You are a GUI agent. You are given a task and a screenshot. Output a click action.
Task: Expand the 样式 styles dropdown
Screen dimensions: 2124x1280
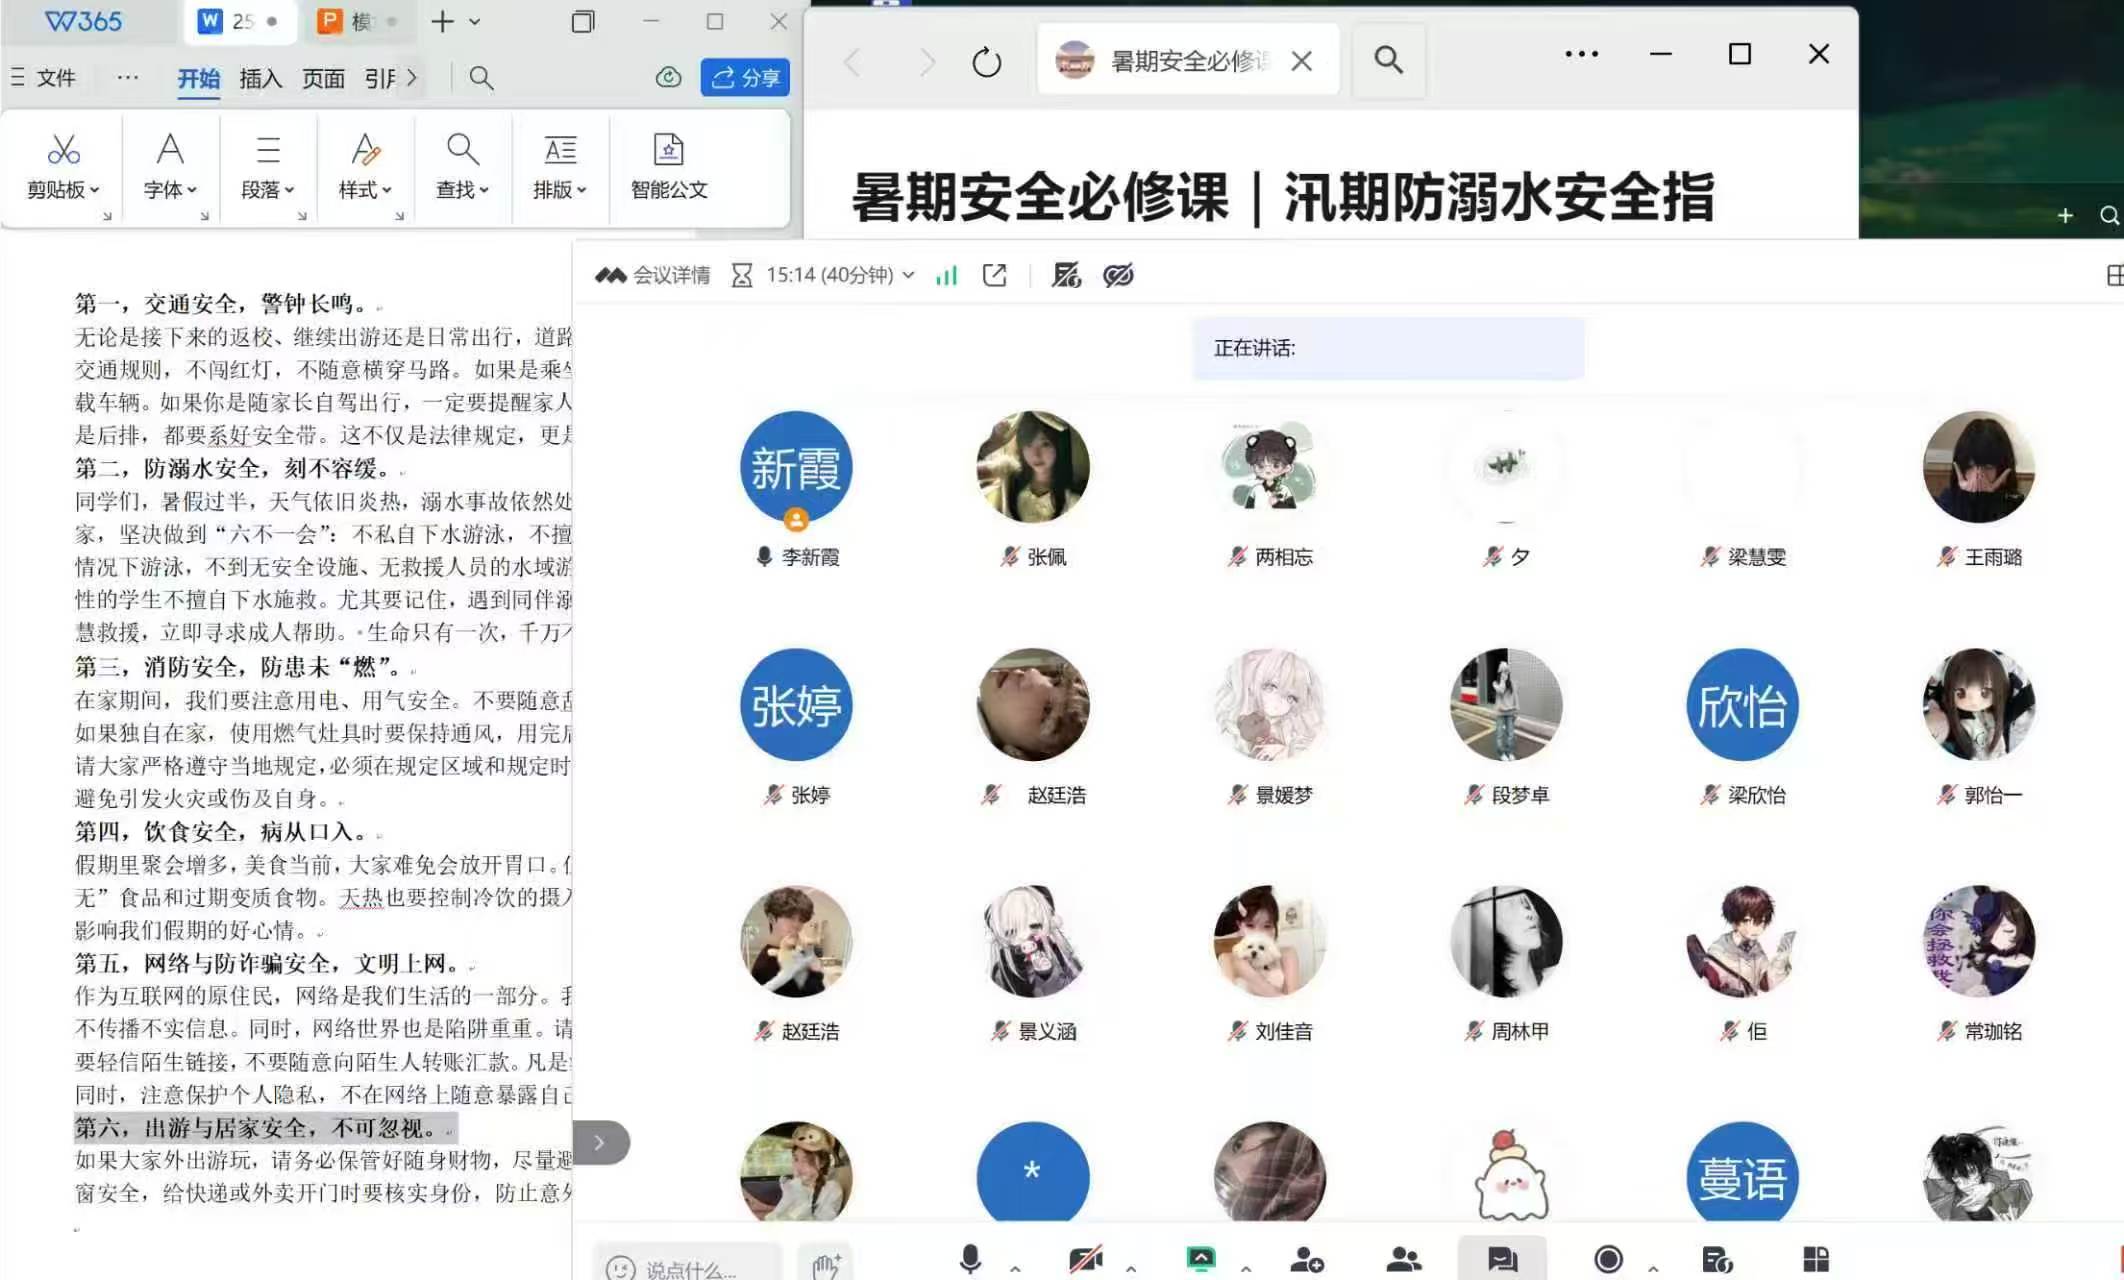point(365,167)
